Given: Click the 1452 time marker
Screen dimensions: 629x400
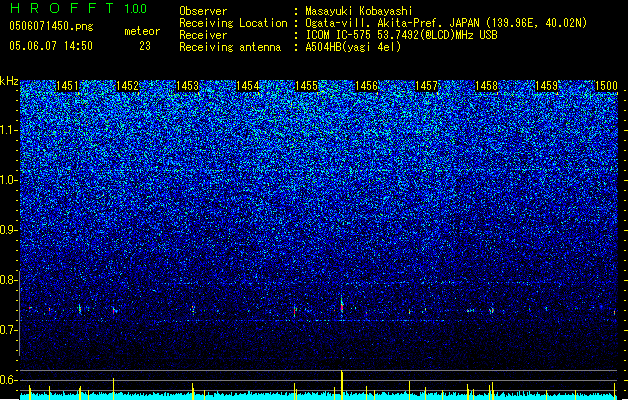Looking at the screenshot, I should pyautogui.click(x=127, y=86).
